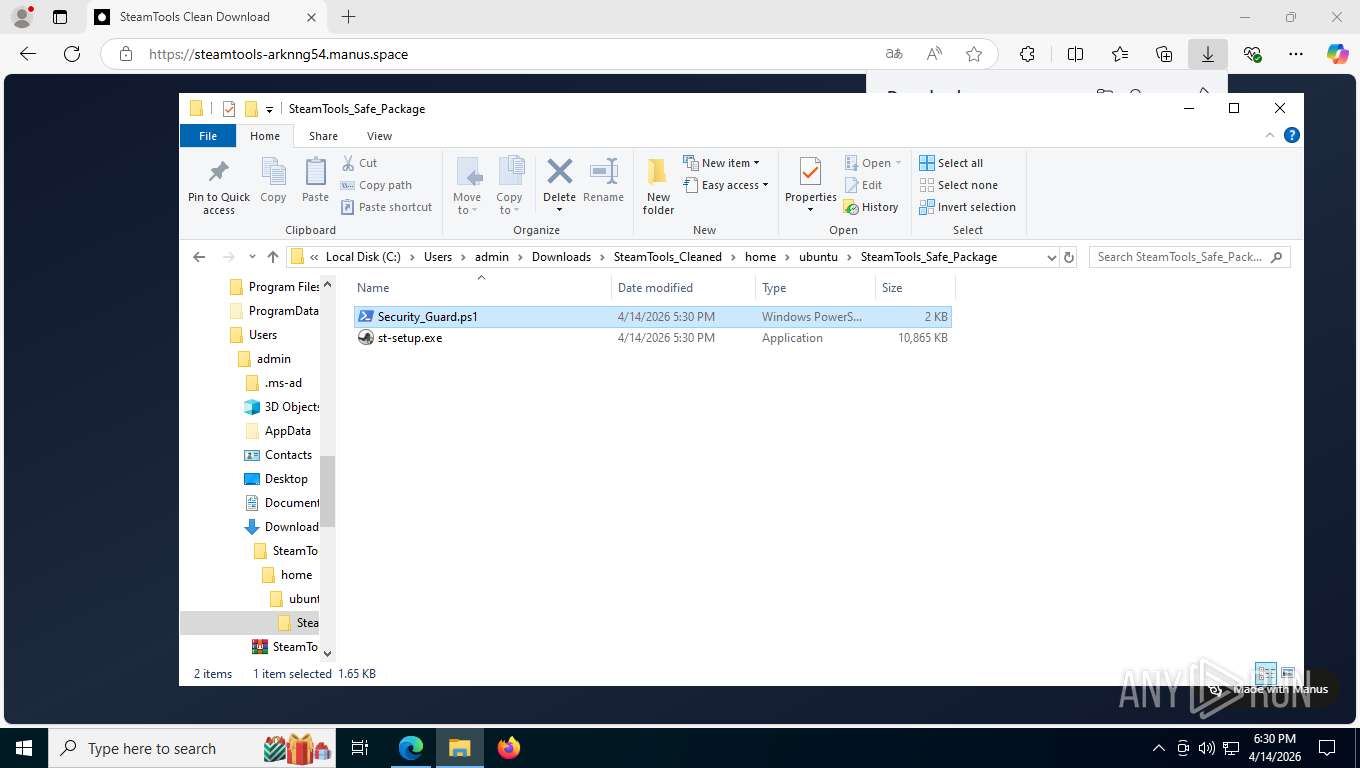Viewport: 1360px width, 768px height.
Task: Click the Copy ribbon icon
Action: 273,181
